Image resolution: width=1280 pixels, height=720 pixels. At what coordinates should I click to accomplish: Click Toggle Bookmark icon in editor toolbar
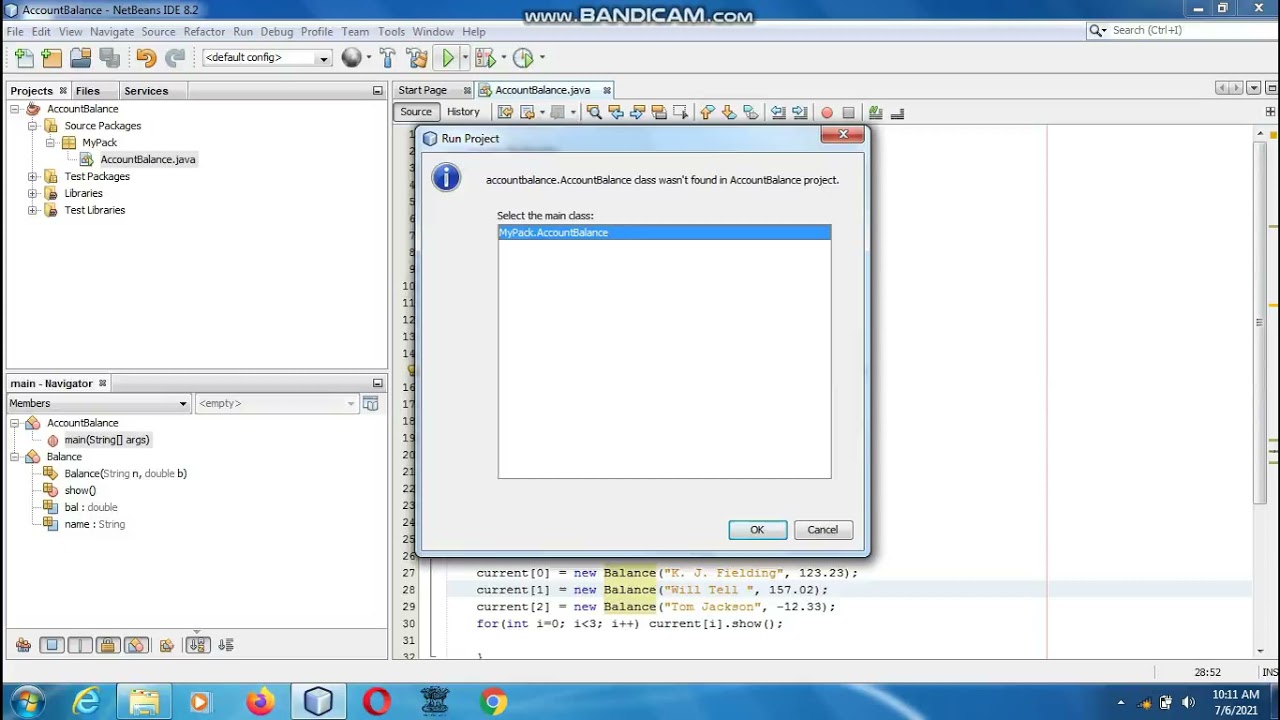point(750,112)
